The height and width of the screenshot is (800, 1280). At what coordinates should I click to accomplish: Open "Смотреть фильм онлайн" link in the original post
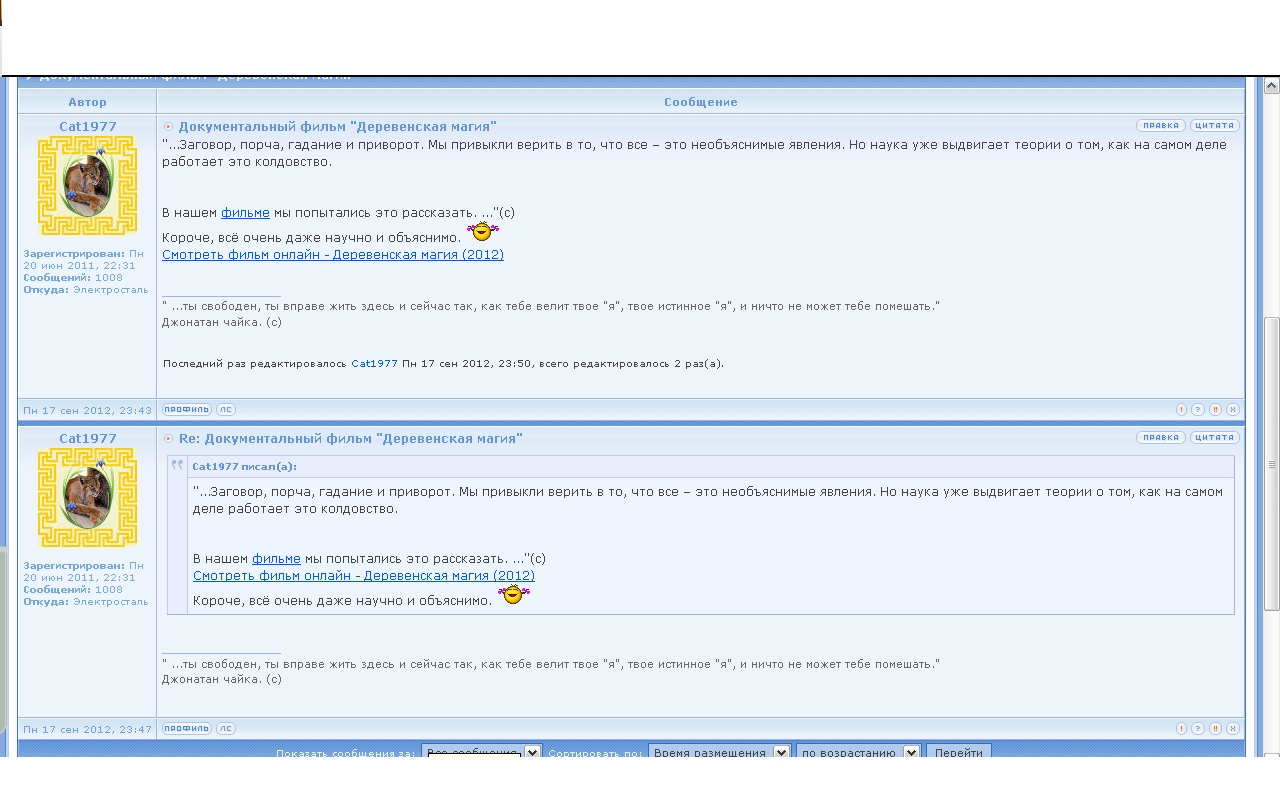[x=333, y=255]
